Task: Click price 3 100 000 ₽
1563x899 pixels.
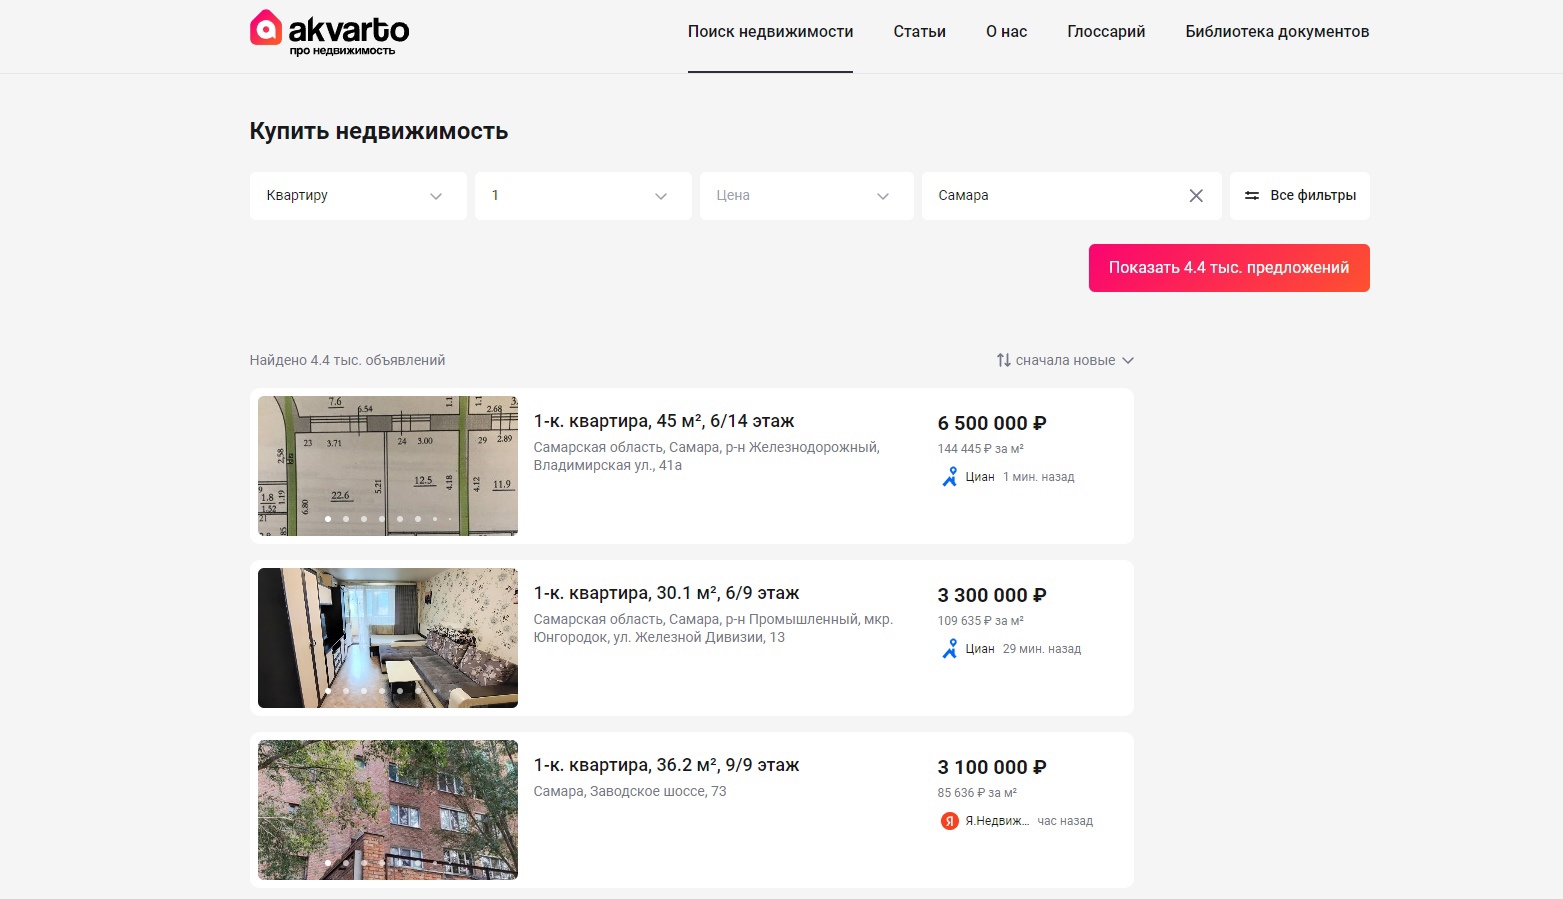Action: 992,767
